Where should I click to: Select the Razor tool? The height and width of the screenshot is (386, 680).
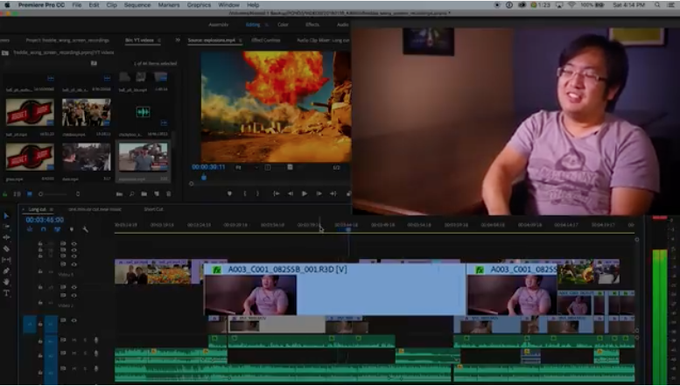[x=6, y=249]
